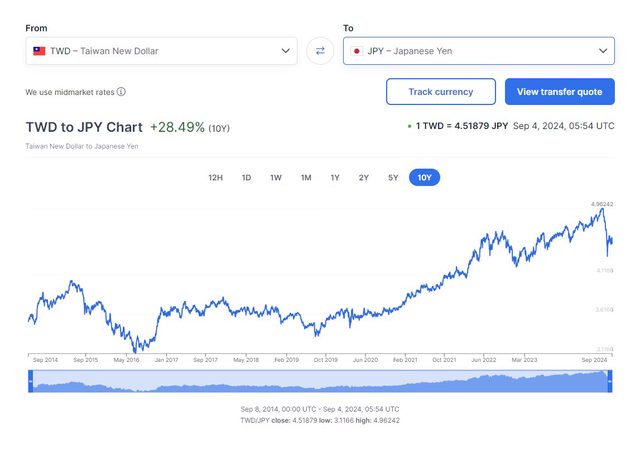Switch chart to 1M range
The width and height of the screenshot is (640, 454).
[x=306, y=177]
